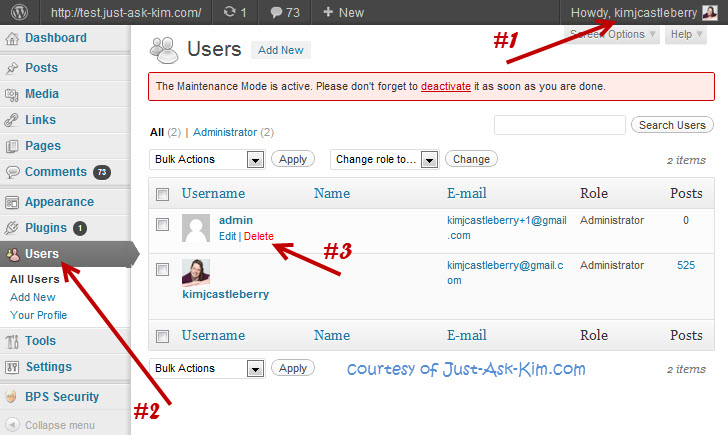Click the kimjcastleberry profile photo in table
728x435 pixels.
click(x=195, y=272)
